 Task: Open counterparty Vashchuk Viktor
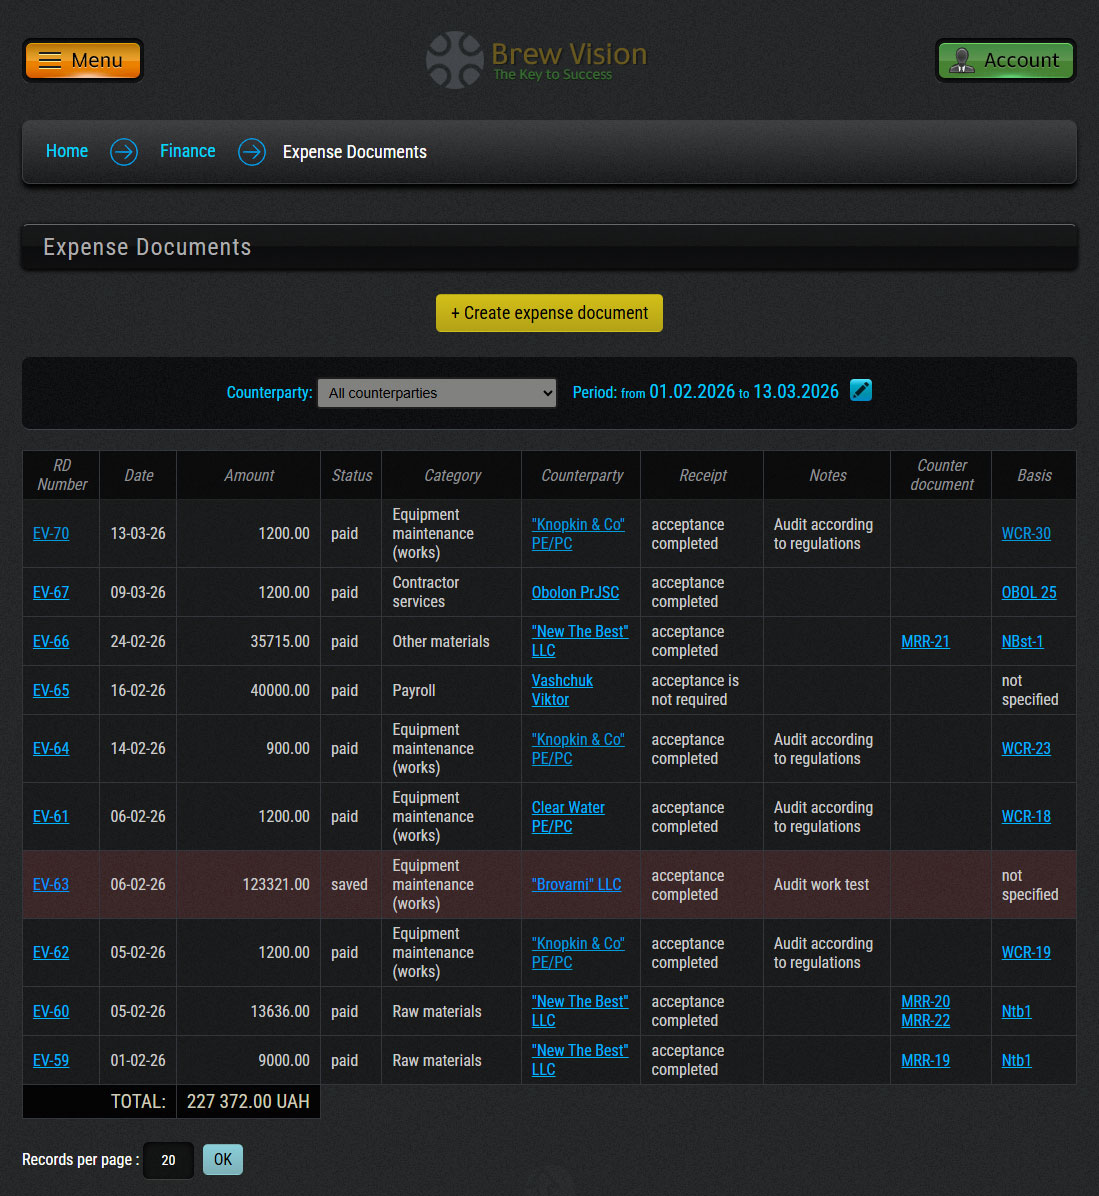(x=561, y=690)
